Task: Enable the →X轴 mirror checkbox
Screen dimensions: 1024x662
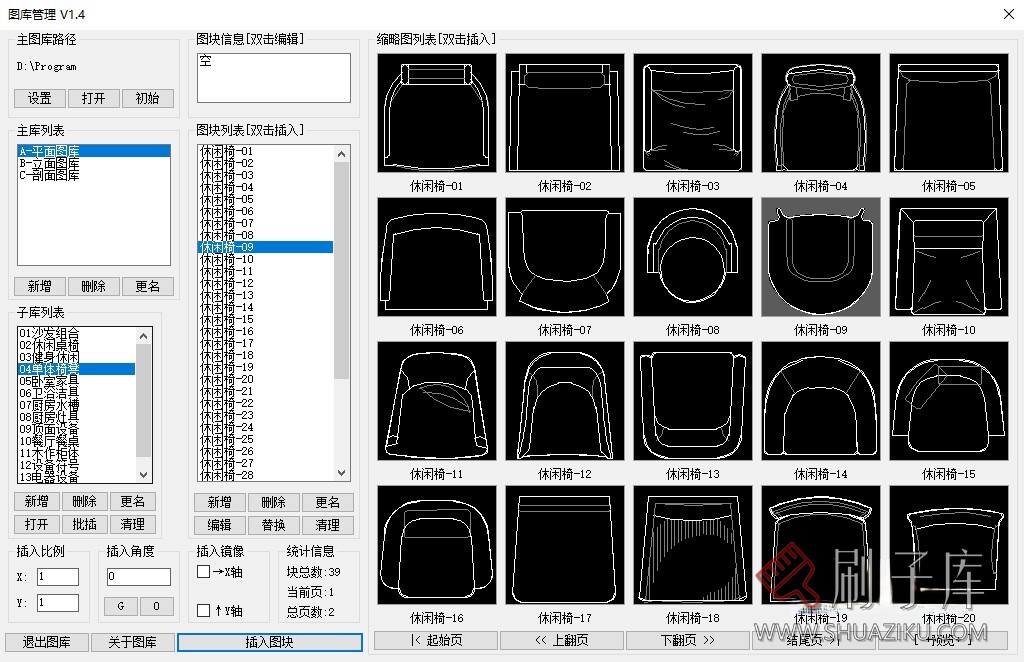Action: (x=202, y=571)
